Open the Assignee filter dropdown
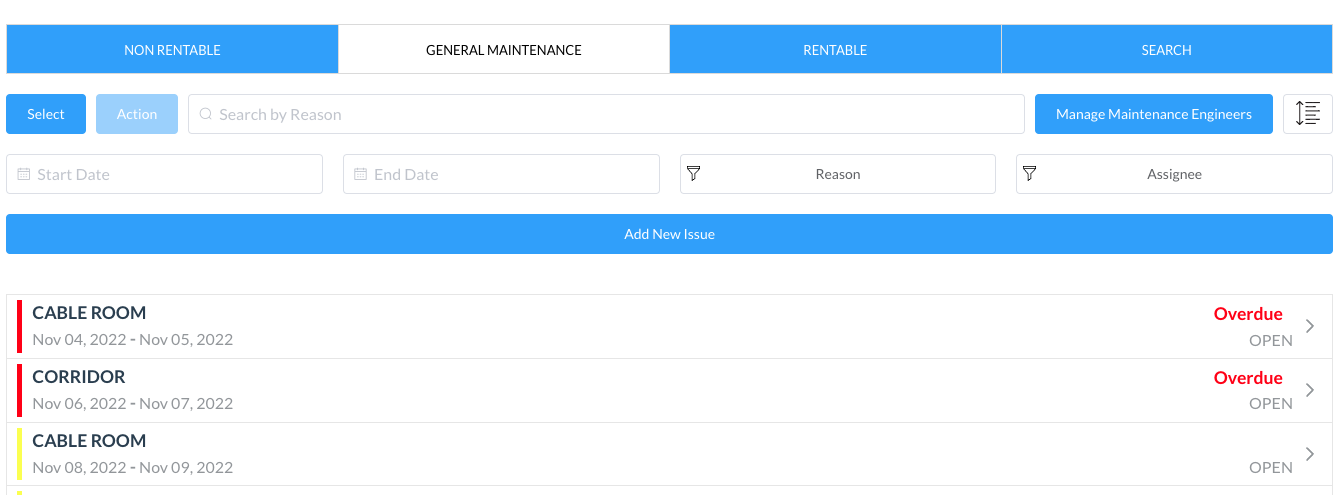This screenshot has height=495, width=1343. click(1174, 174)
